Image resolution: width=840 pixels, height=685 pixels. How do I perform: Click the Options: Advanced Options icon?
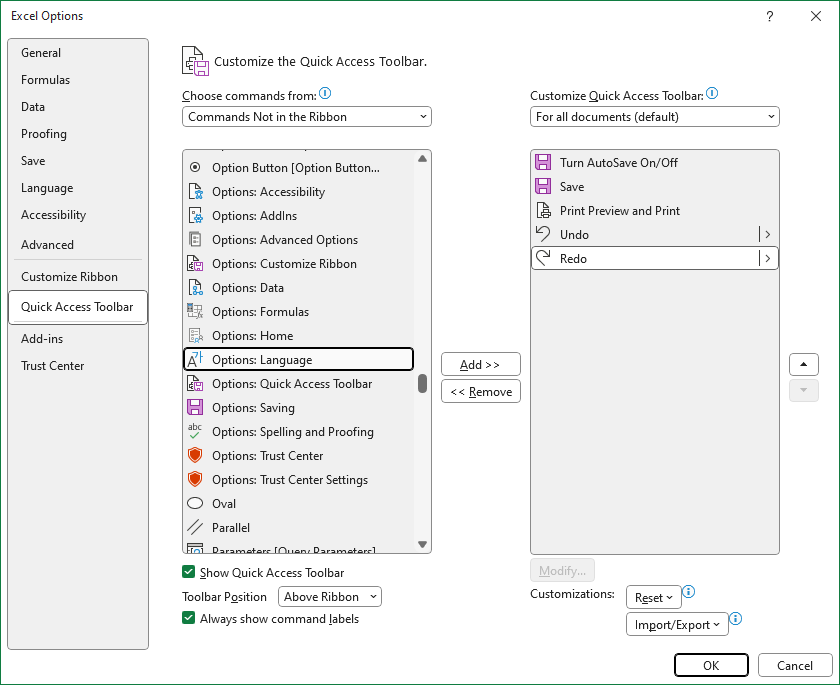point(195,239)
